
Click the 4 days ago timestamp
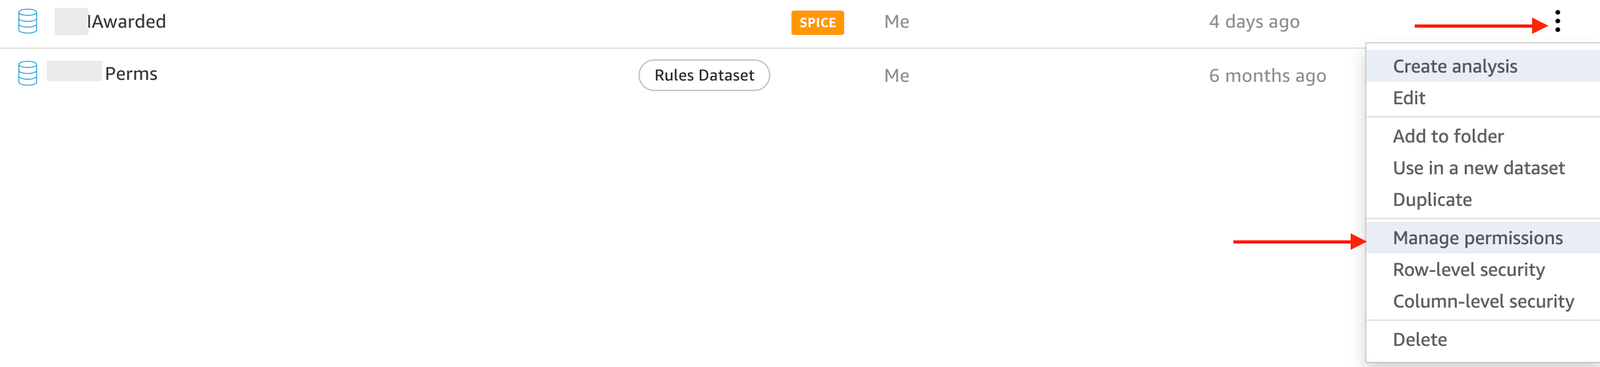[x=1254, y=22]
